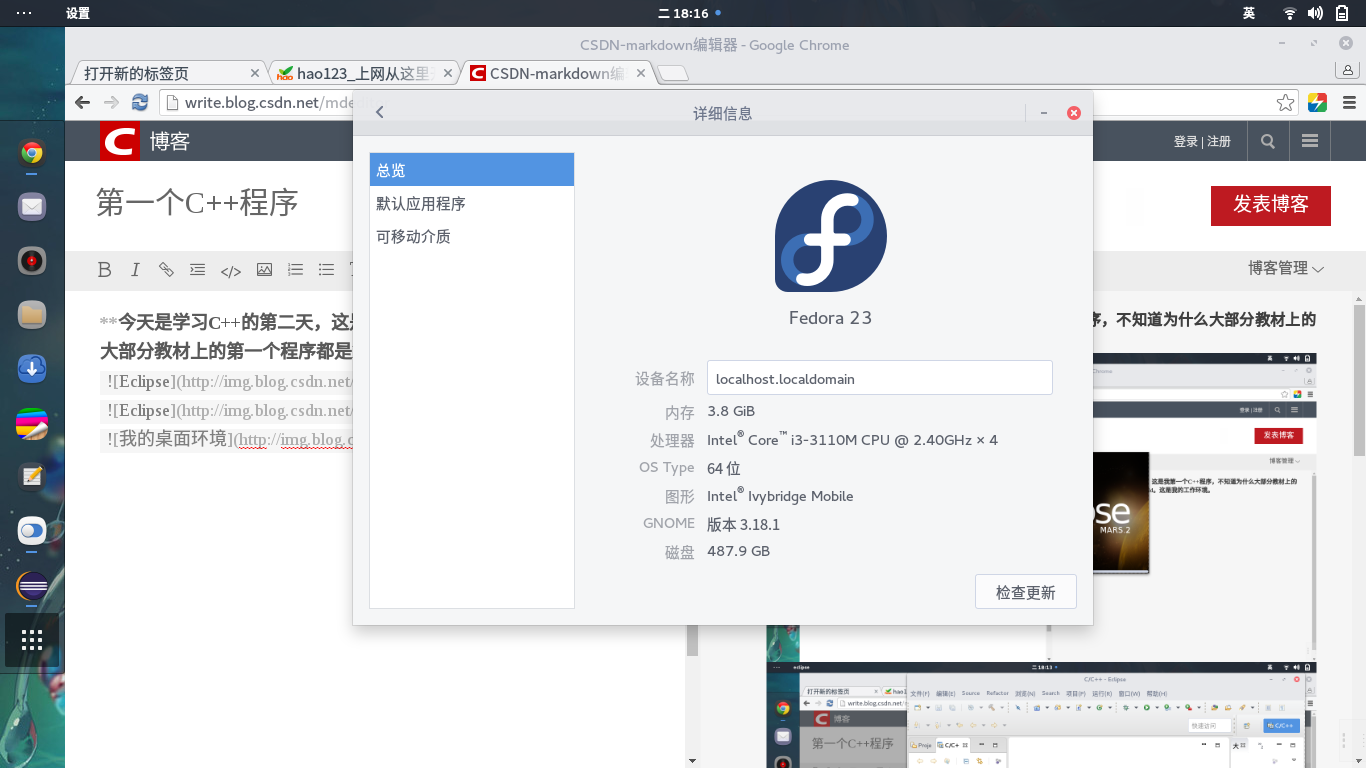Screen dimensions: 1366x768
Task: Launch the cloud download dock app
Action: [x=32, y=369]
